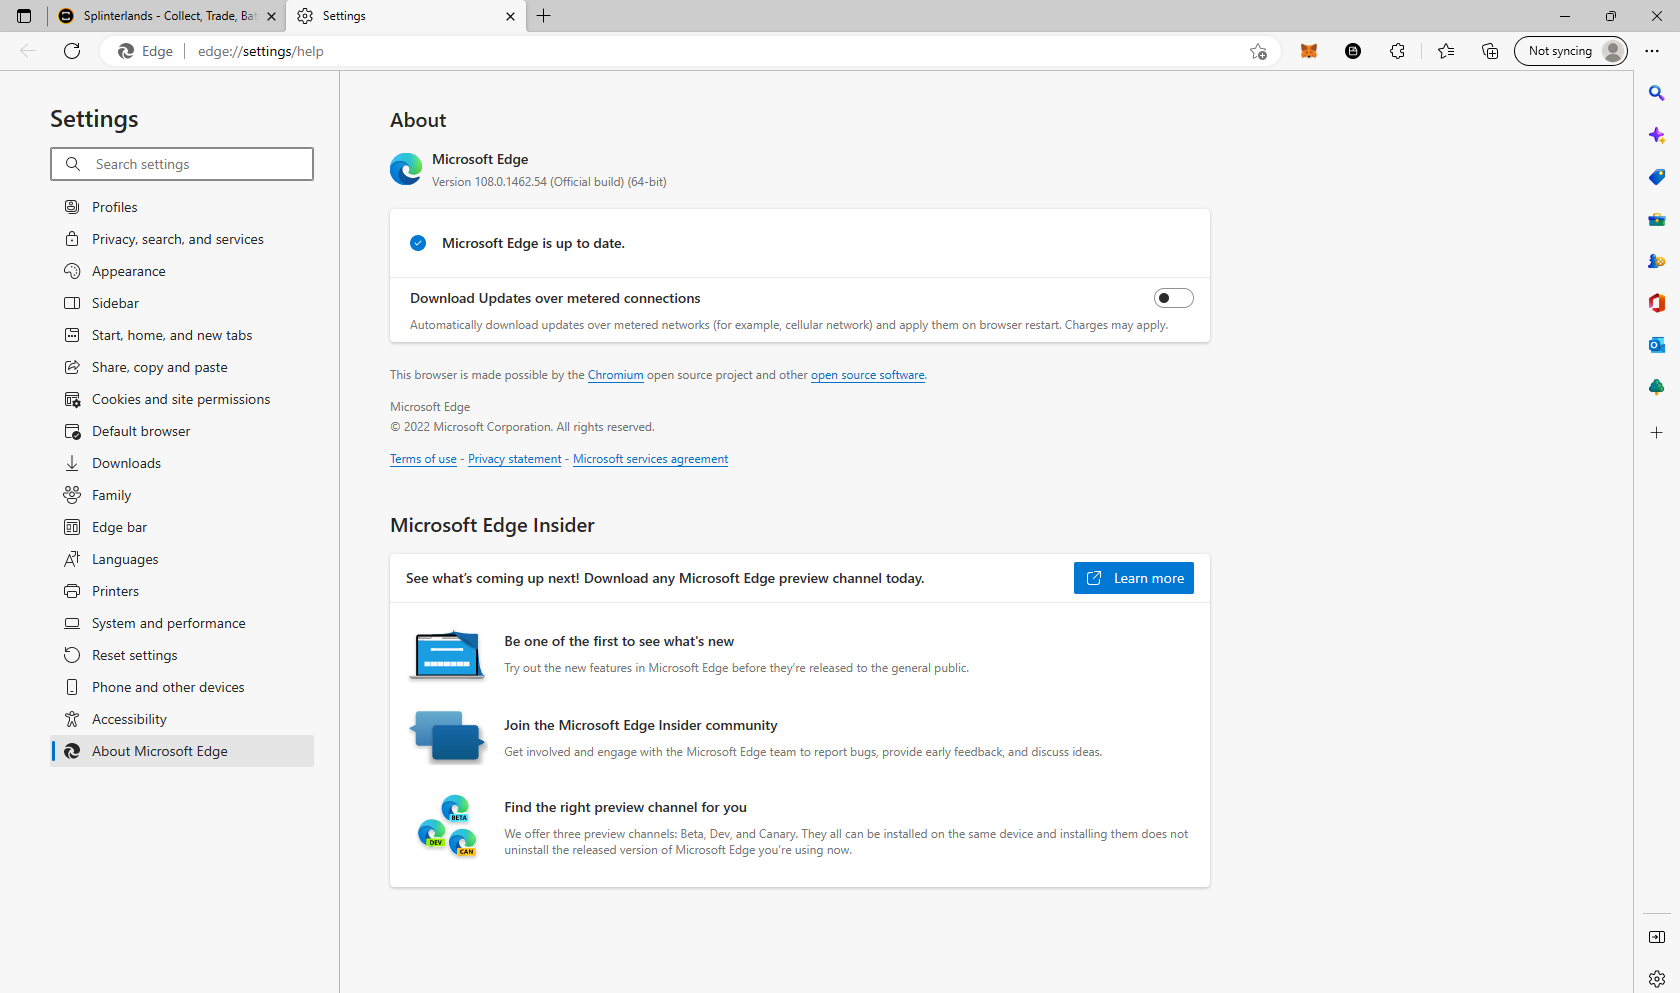
Task: Open the Extensions puzzle piece icon
Action: tap(1397, 51)
